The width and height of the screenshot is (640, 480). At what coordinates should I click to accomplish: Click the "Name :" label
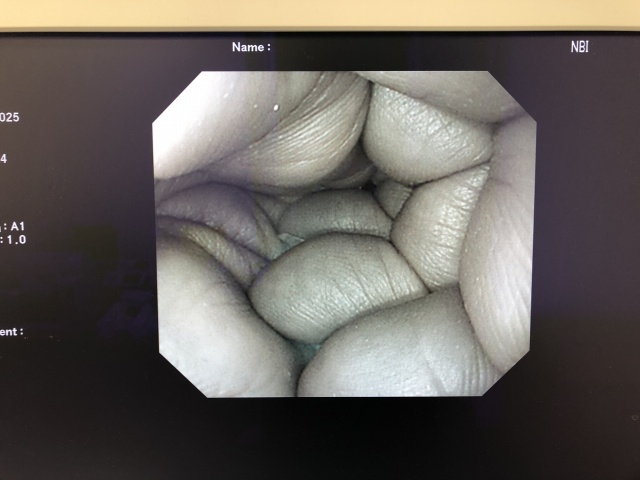(251, 47)
